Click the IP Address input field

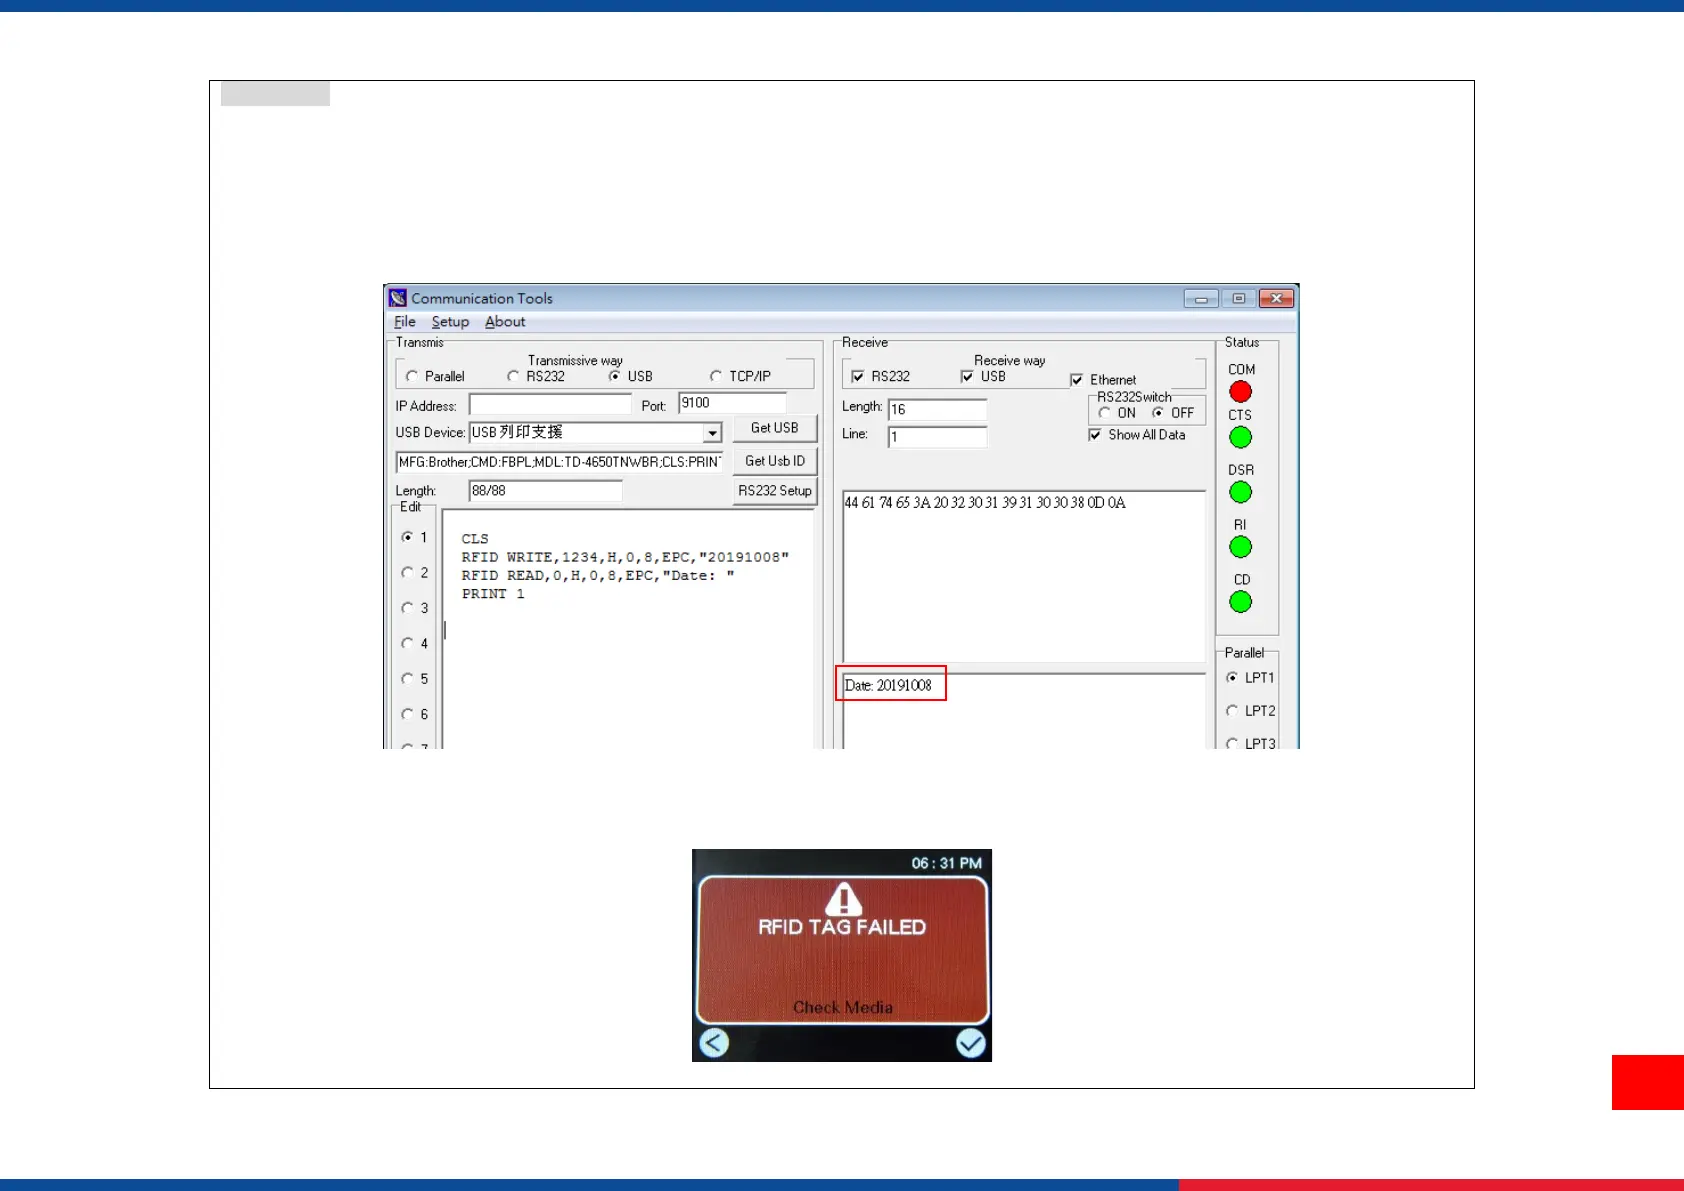coord(551,405)
